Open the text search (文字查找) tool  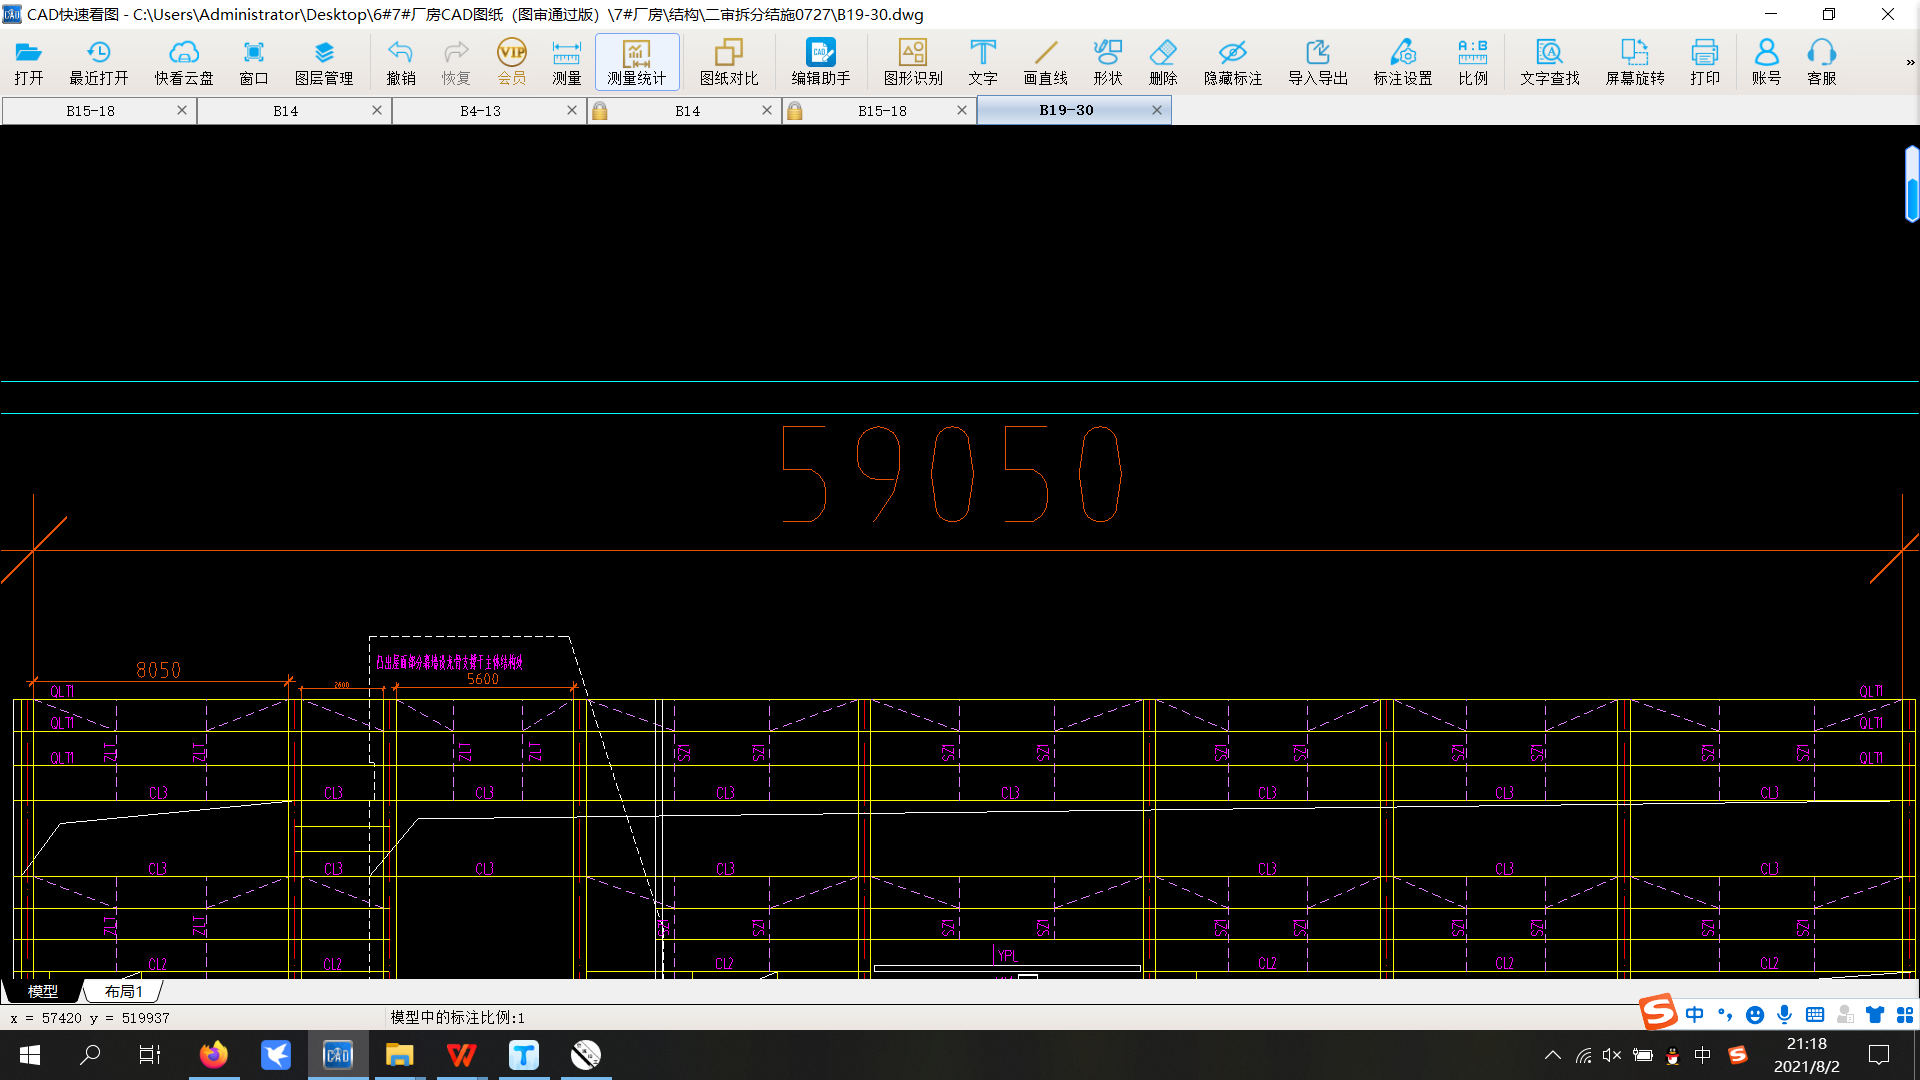(x=1549, y=62)
